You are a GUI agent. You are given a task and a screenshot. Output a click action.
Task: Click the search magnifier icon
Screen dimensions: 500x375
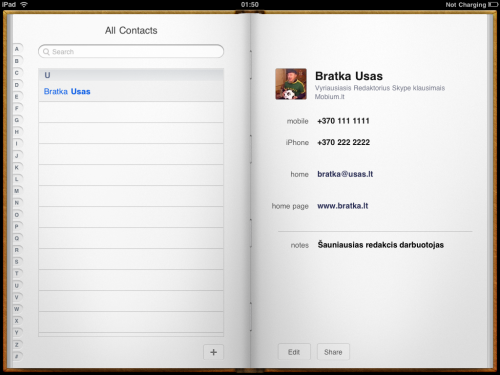coord(46,52)
